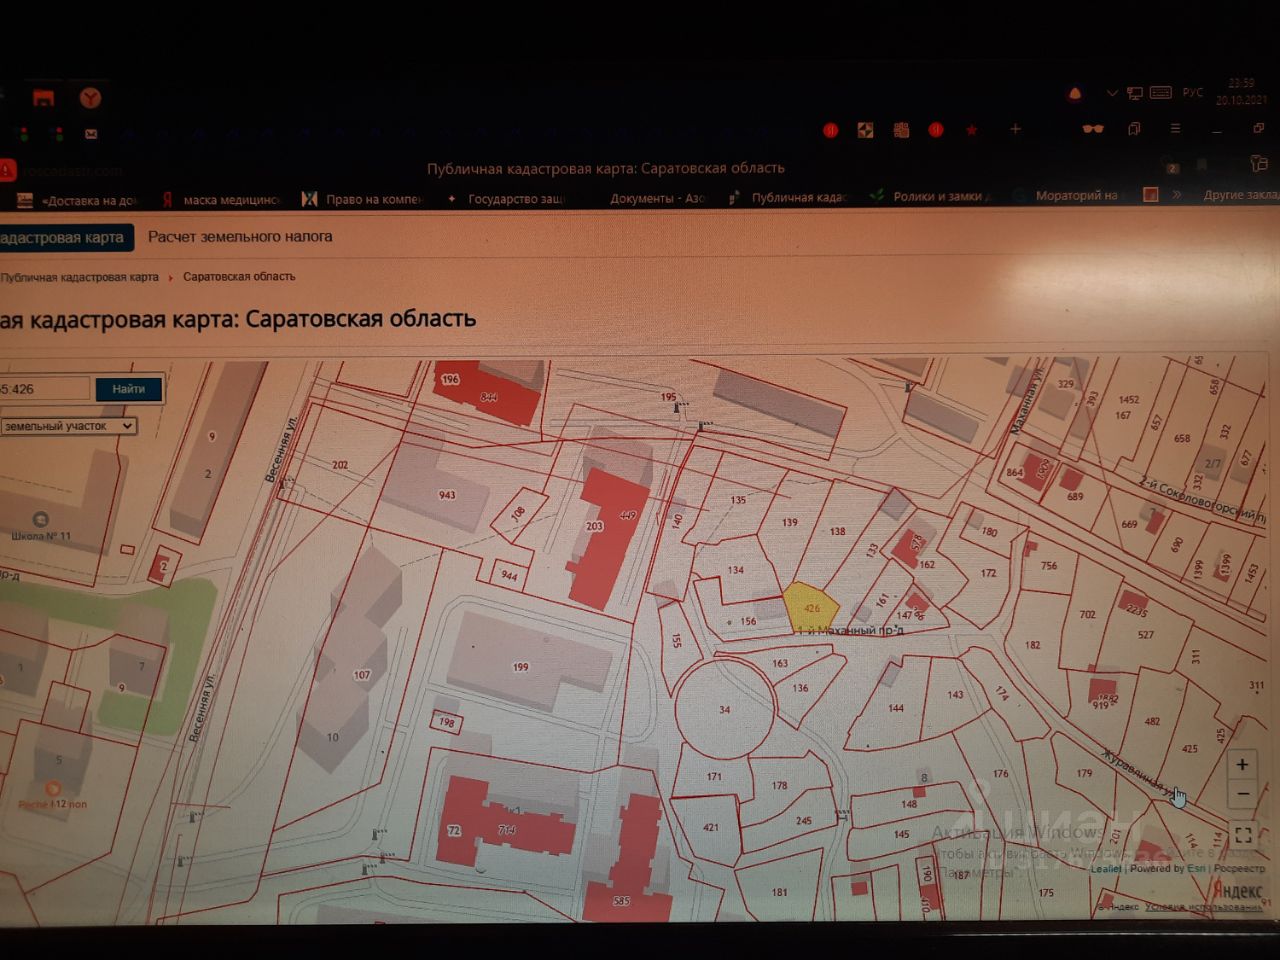This screenshot has width=1280, height=960.
Task: Open the 'Ролики и замки' bookmark
Action: point(929,197)
